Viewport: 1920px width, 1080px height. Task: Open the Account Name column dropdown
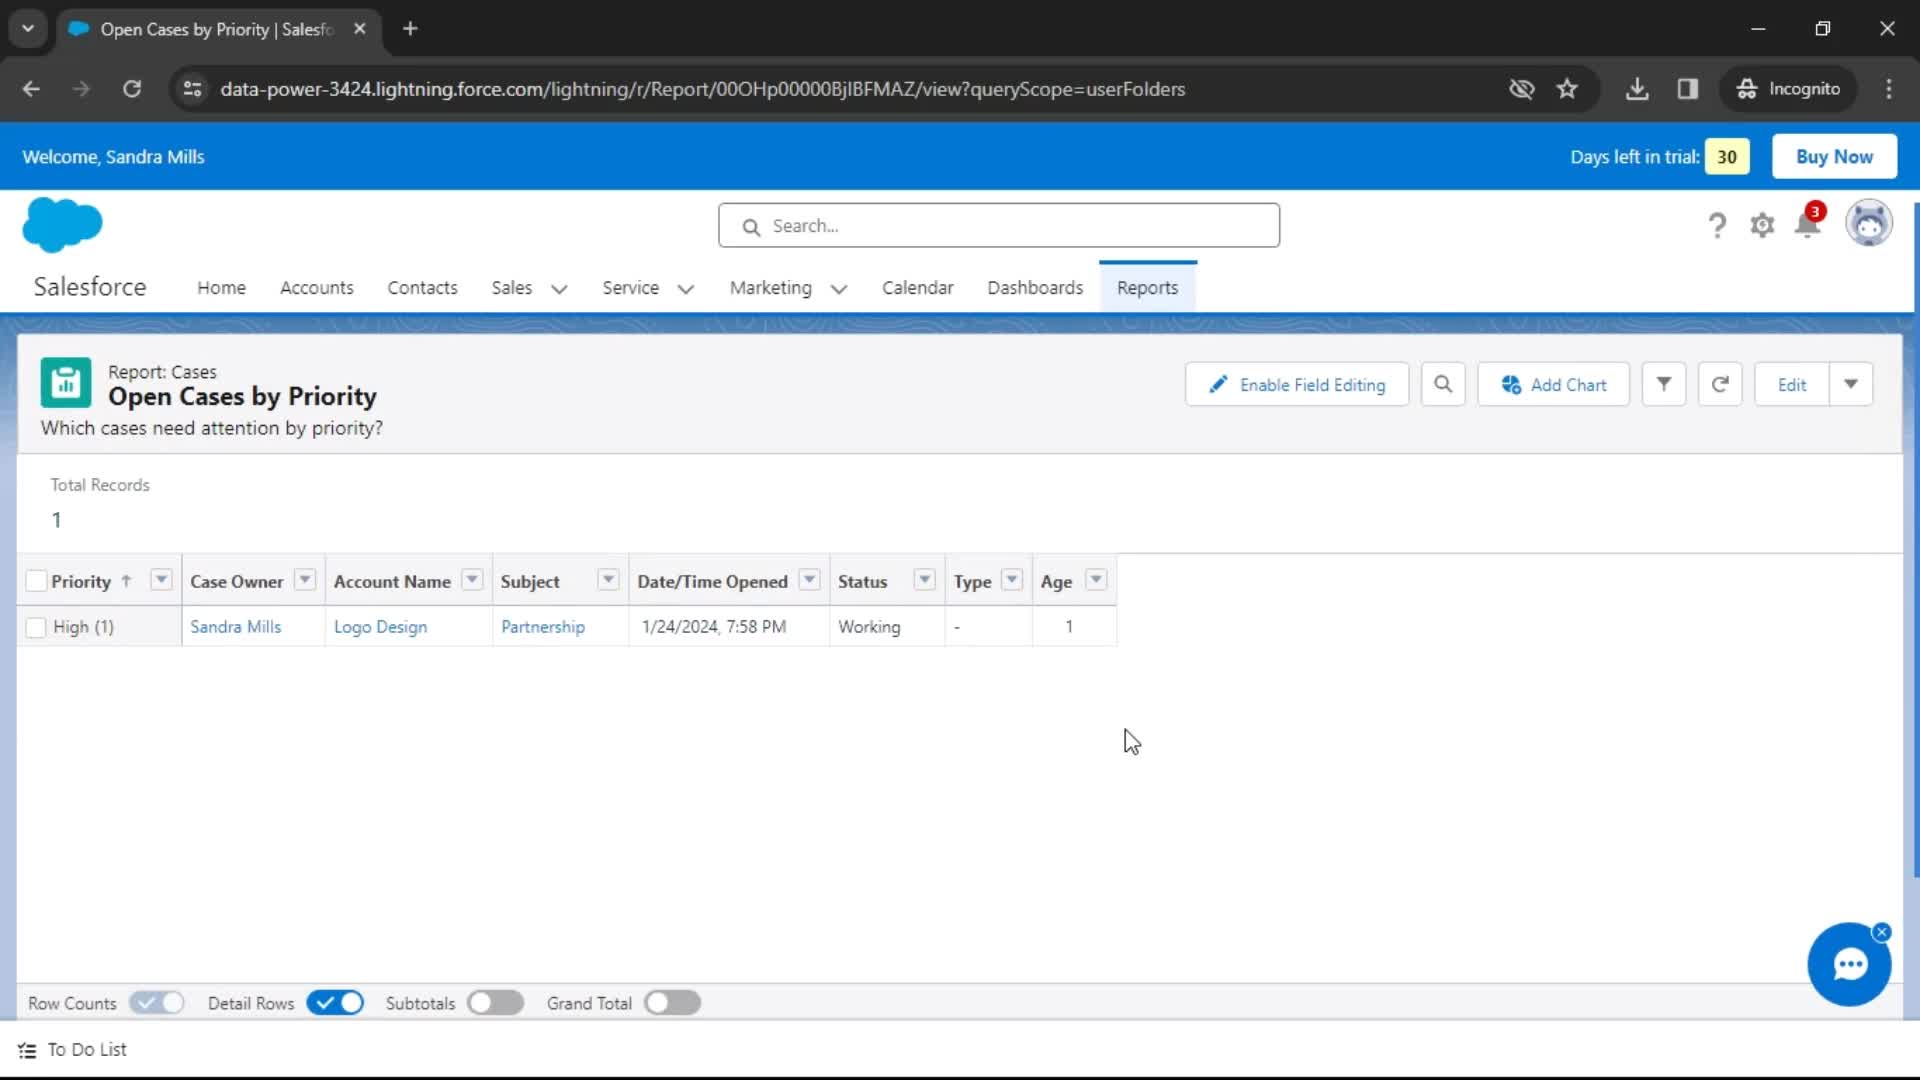pos(472,580)
